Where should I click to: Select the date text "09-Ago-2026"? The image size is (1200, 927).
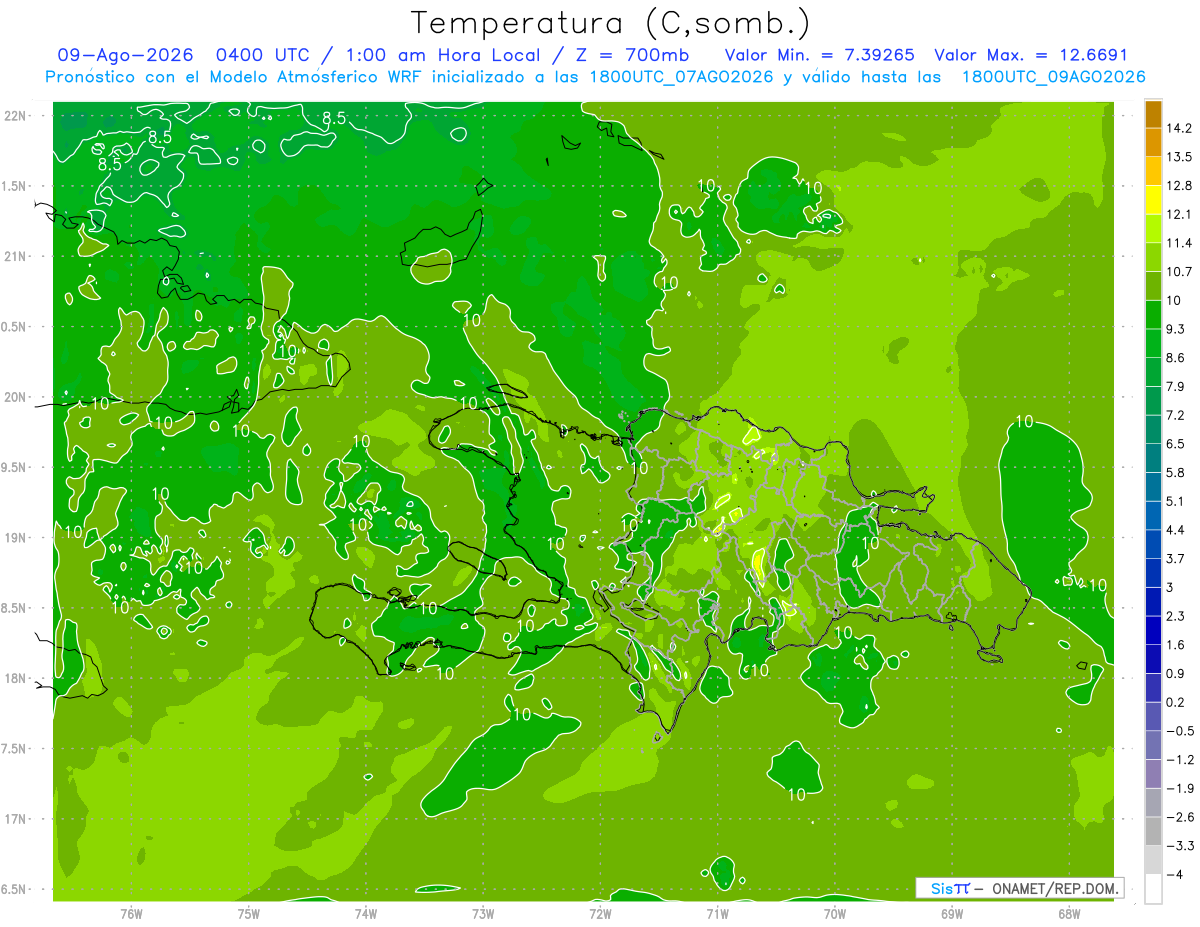124,55
